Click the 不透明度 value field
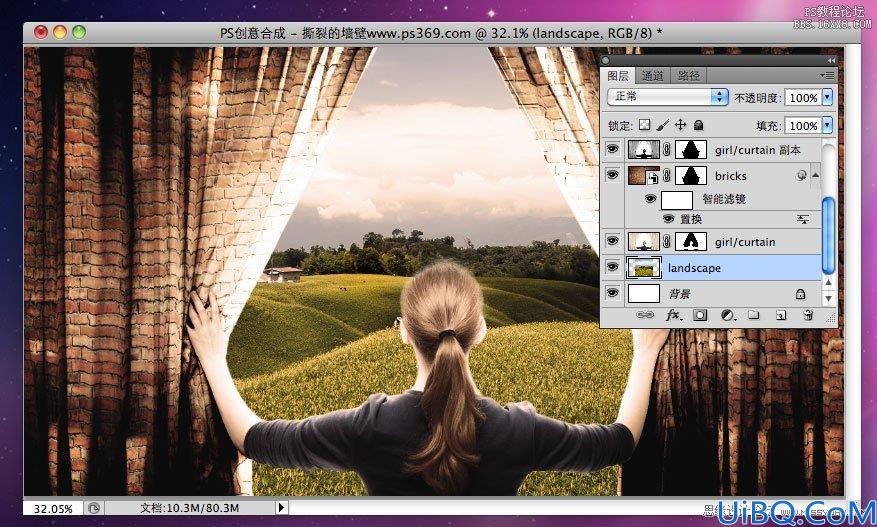Screen dimensions: 877x527 pos(803,98)
